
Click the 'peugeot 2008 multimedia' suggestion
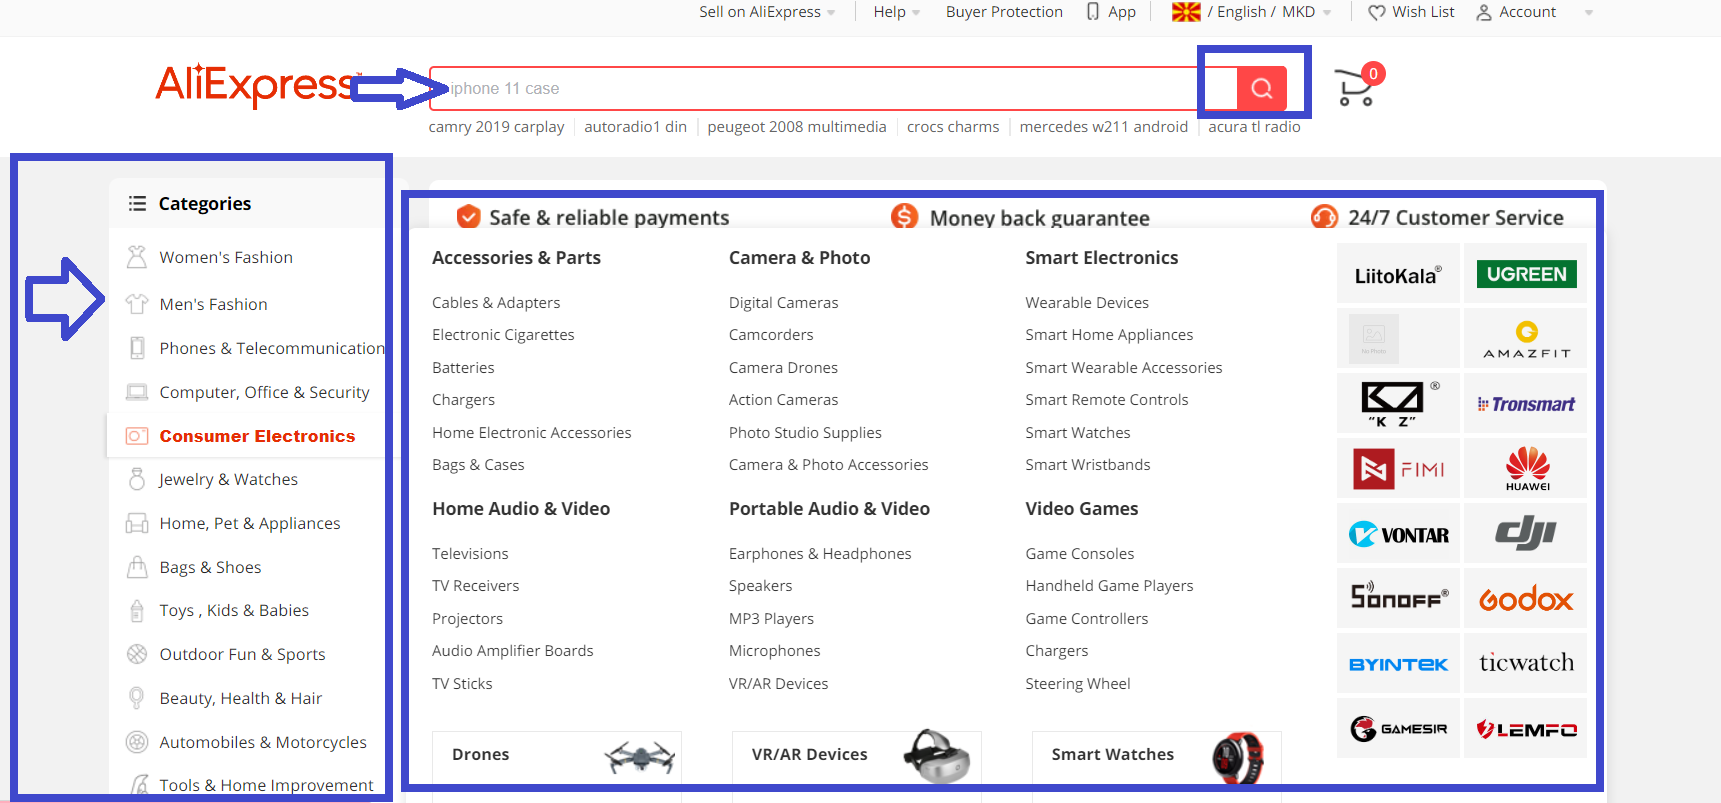[x=797, y=127]
